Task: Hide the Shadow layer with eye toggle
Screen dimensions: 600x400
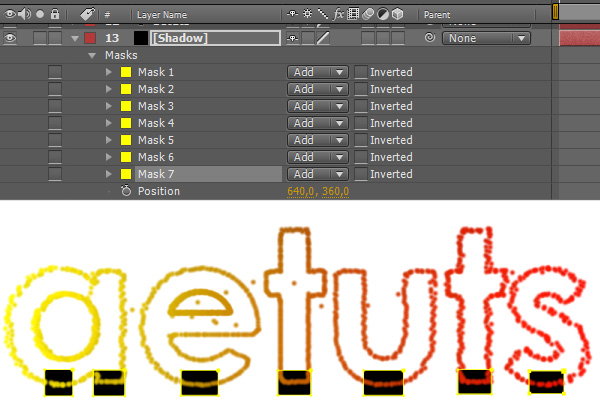Action: [10, 38]
